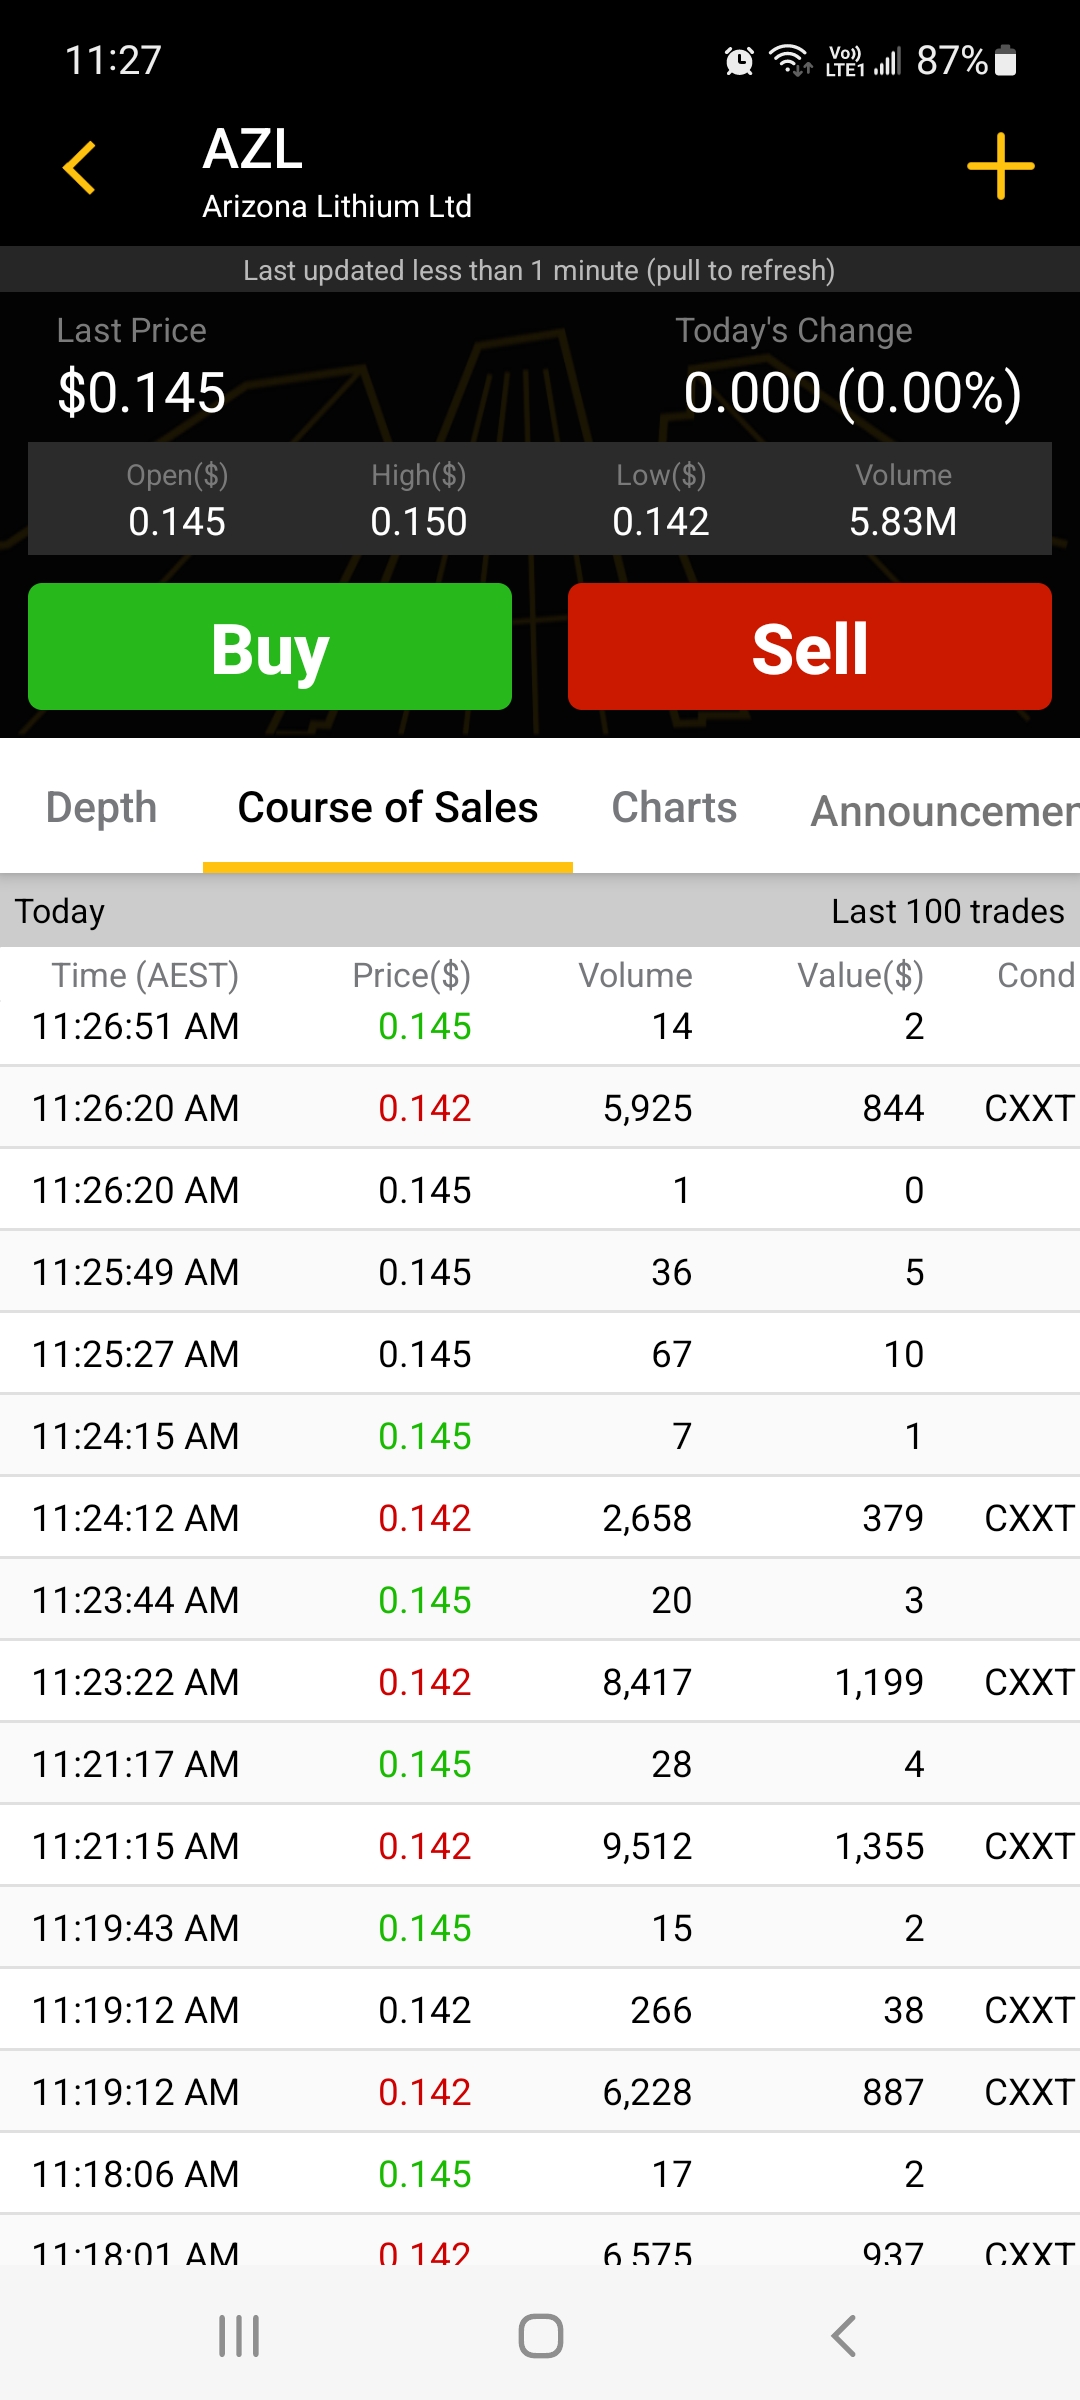The width and height of the screenshot is (1080, 2400).
Task: Select the 11:23:44 AM trade row
Action: (540, 1600)
